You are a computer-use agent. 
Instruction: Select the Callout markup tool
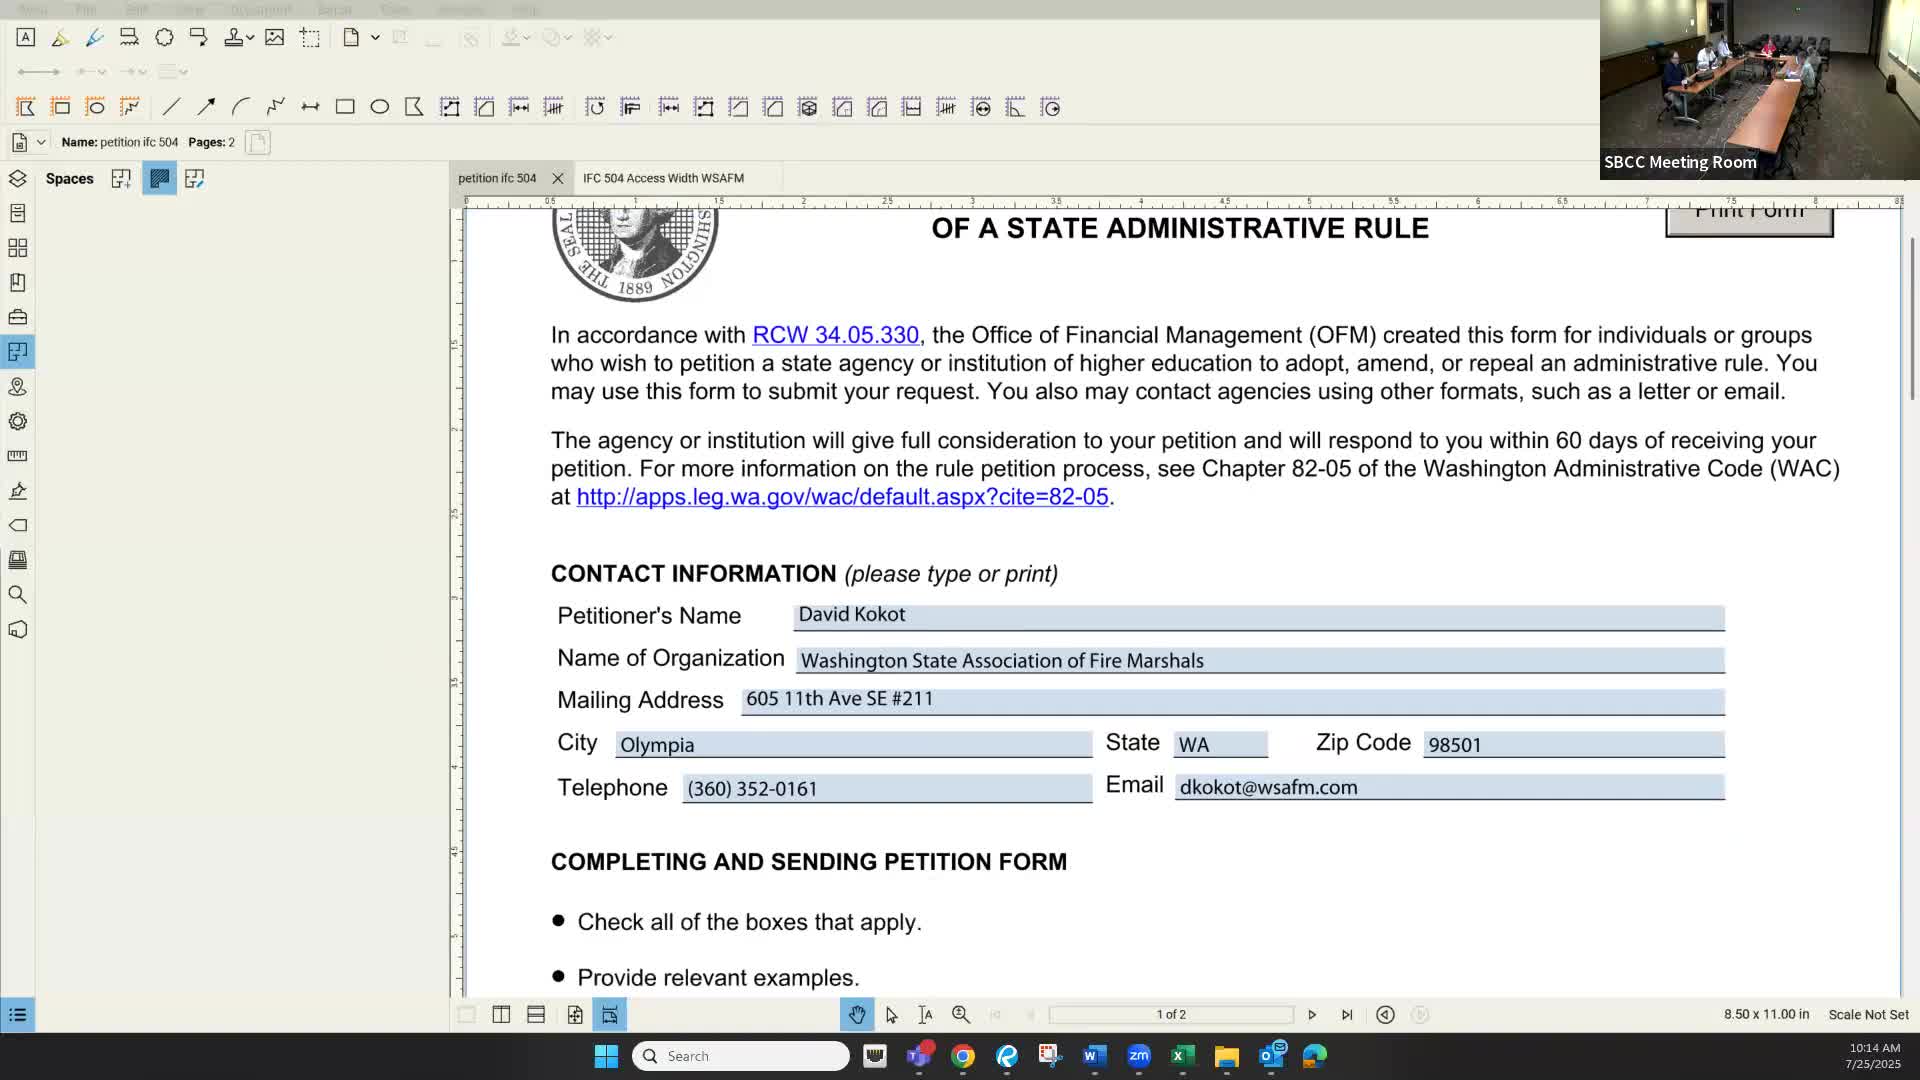pyautogui.click(x=198, y=37)
